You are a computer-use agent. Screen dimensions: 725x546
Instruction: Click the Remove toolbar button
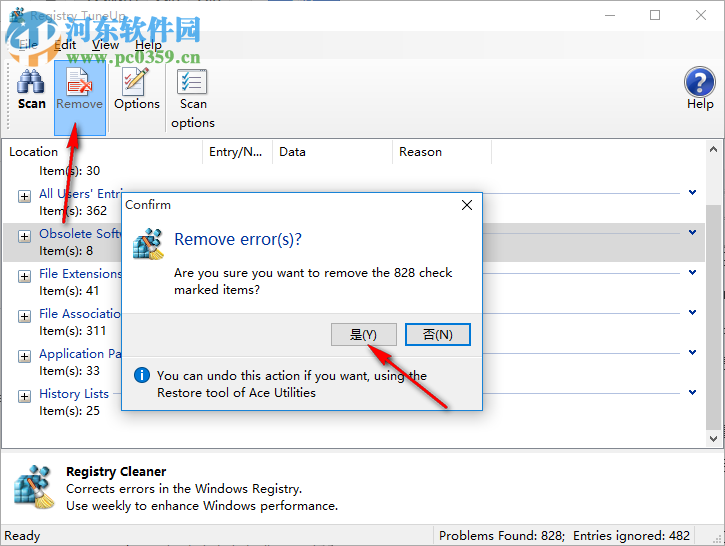click(80, 98)
